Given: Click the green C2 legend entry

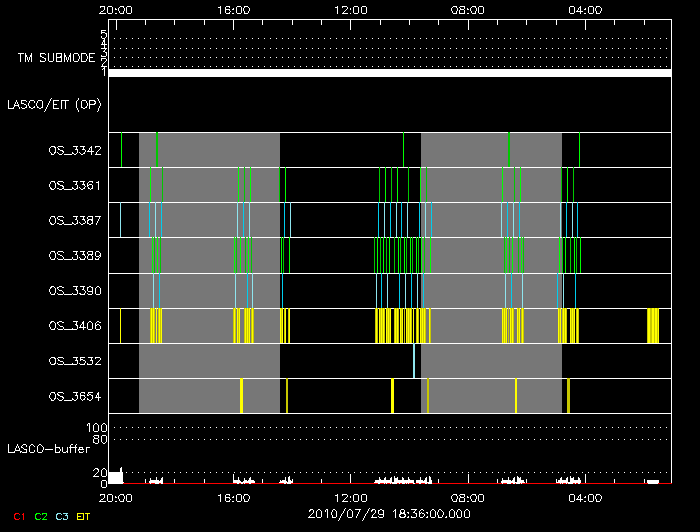Looking at the screenshot, I should [41, 516].
